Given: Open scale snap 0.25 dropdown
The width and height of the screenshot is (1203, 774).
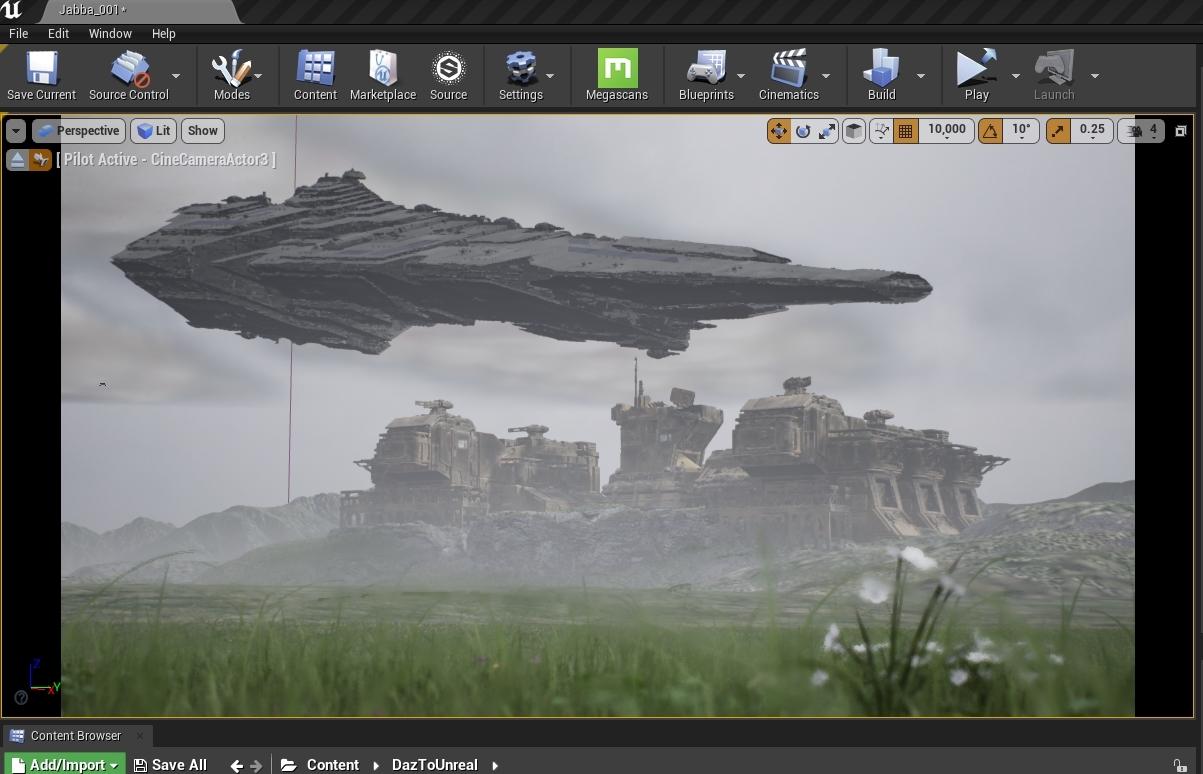Looking at the screenshot, I should click(x=1092, y=131).
